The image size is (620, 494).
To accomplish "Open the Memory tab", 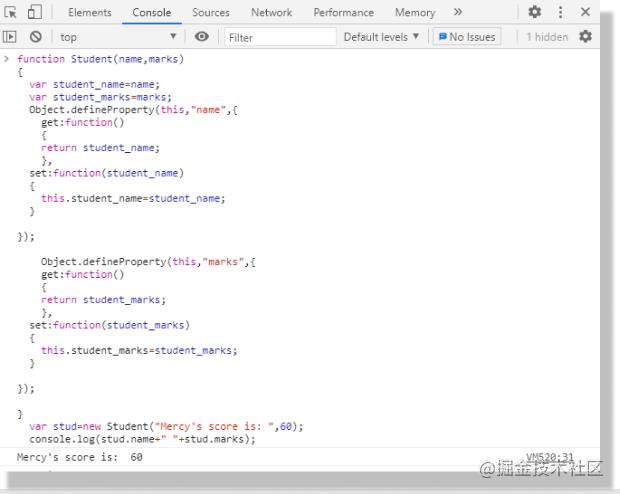I will (415, 13).
